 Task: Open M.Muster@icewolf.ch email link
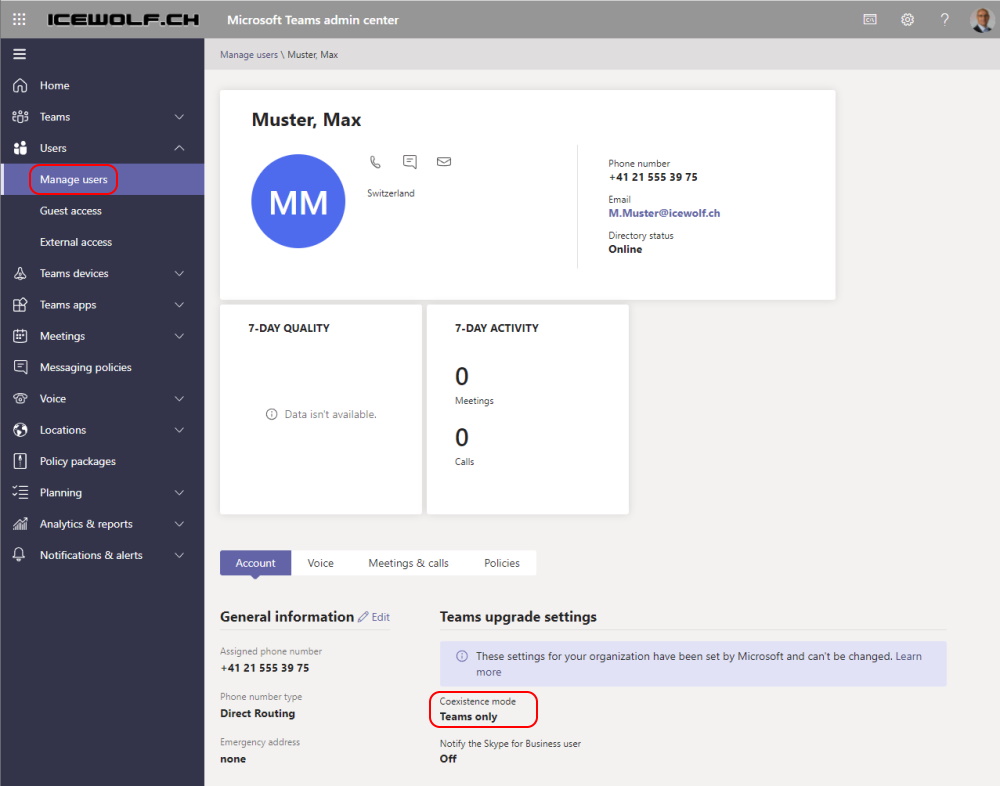(664, 213)
